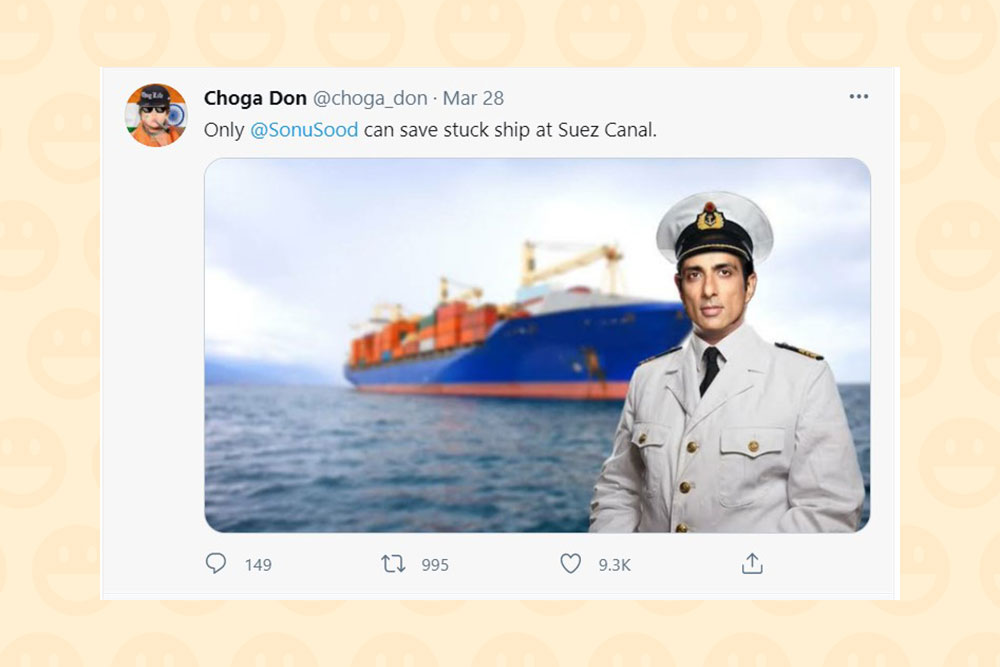The image size is (1000, 667).
Task: Open the three-dot more options menu
Action: (858, 96)
